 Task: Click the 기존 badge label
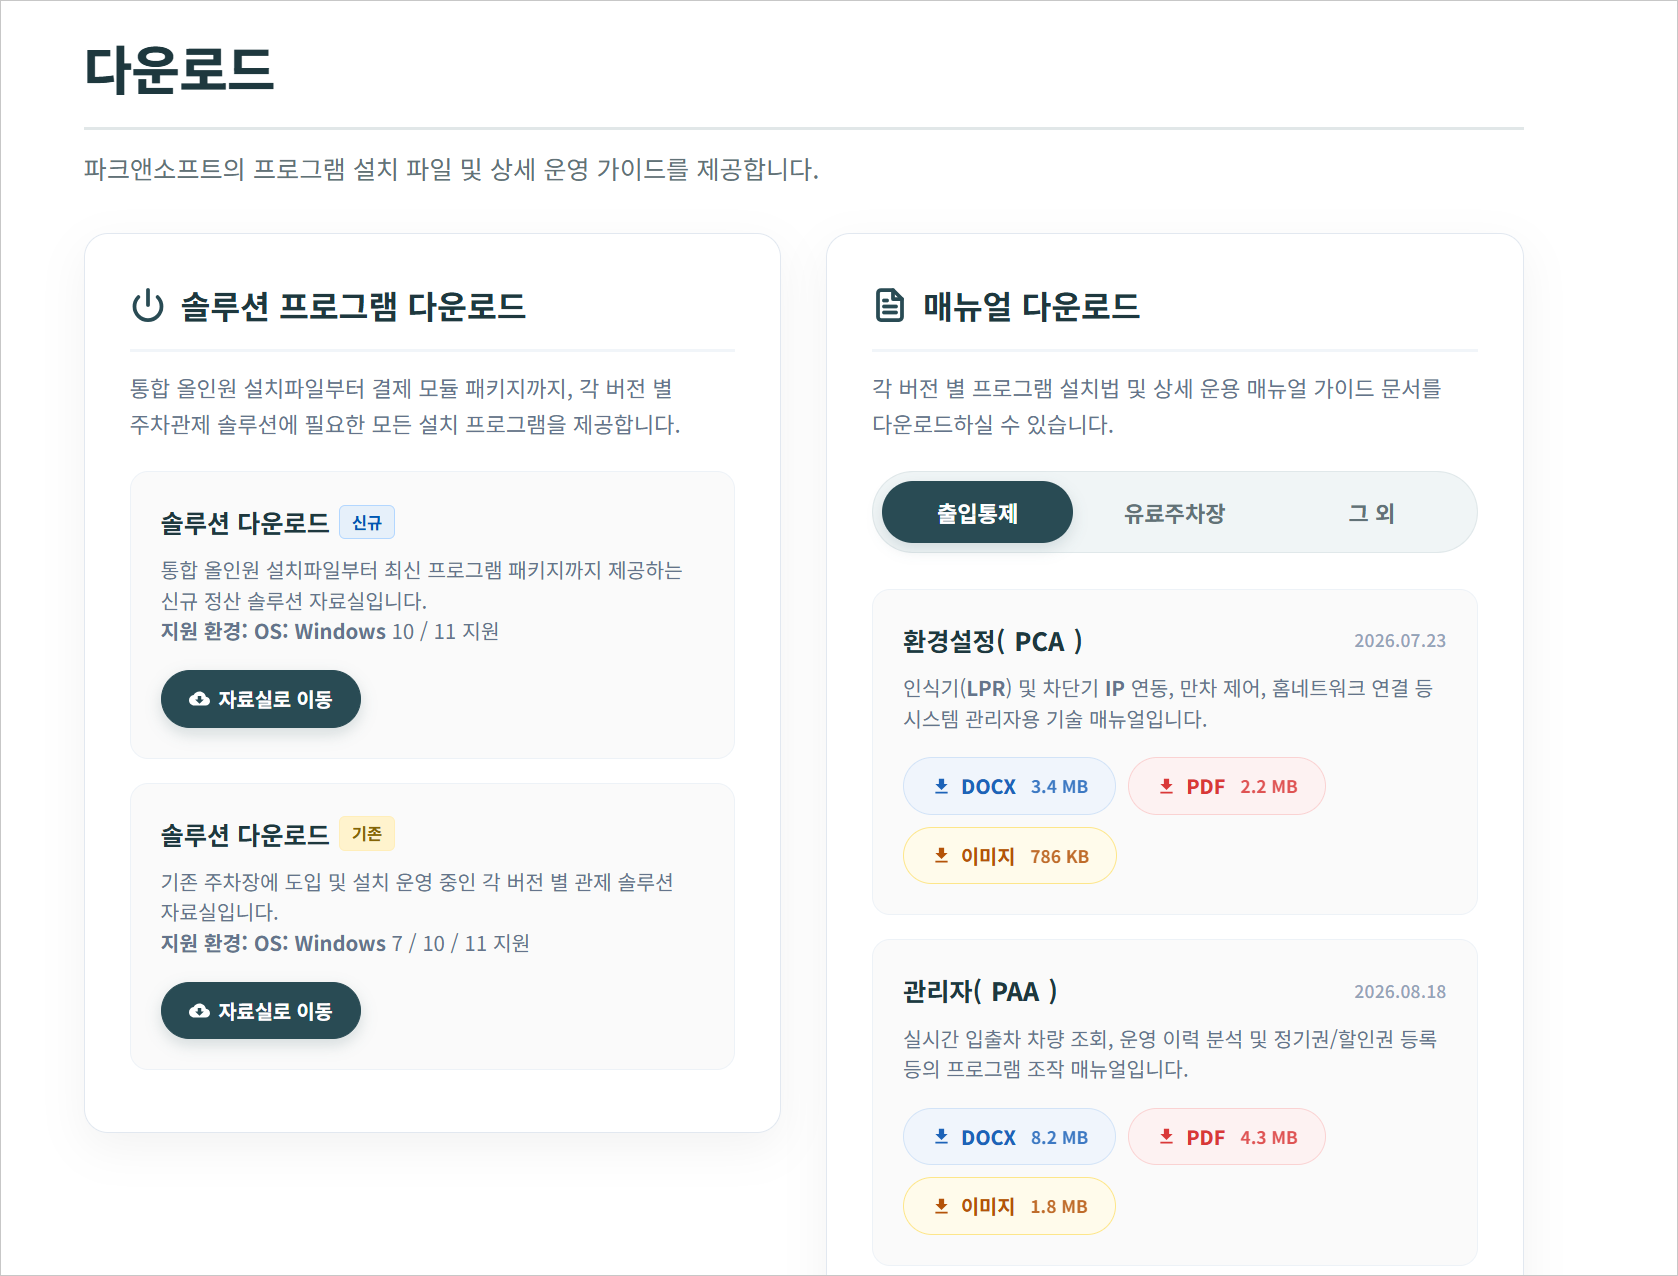click(x=367, y=834)
